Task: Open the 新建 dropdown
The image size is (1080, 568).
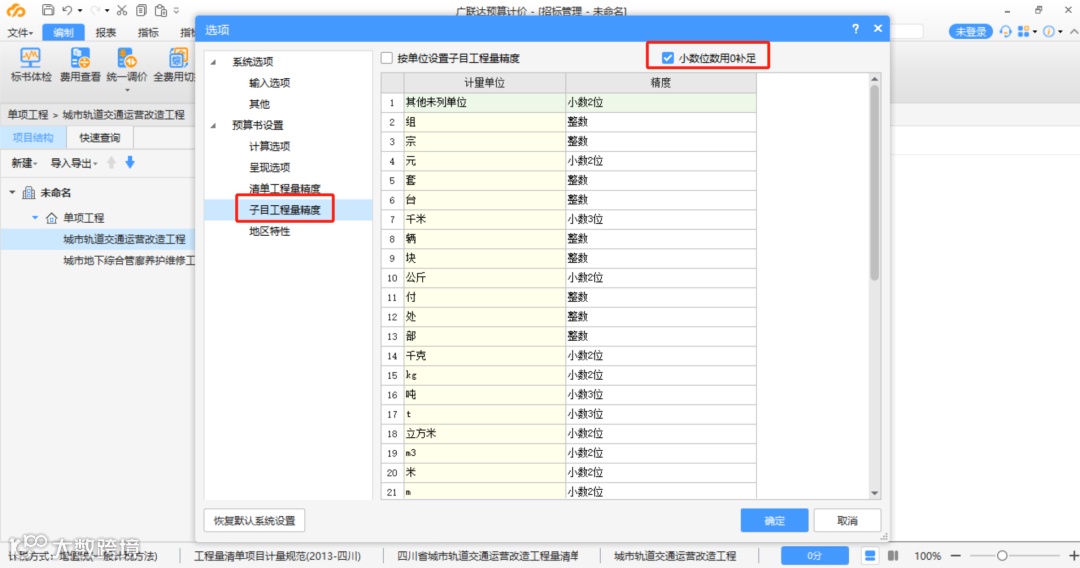Action: click(x=24, y=163)
